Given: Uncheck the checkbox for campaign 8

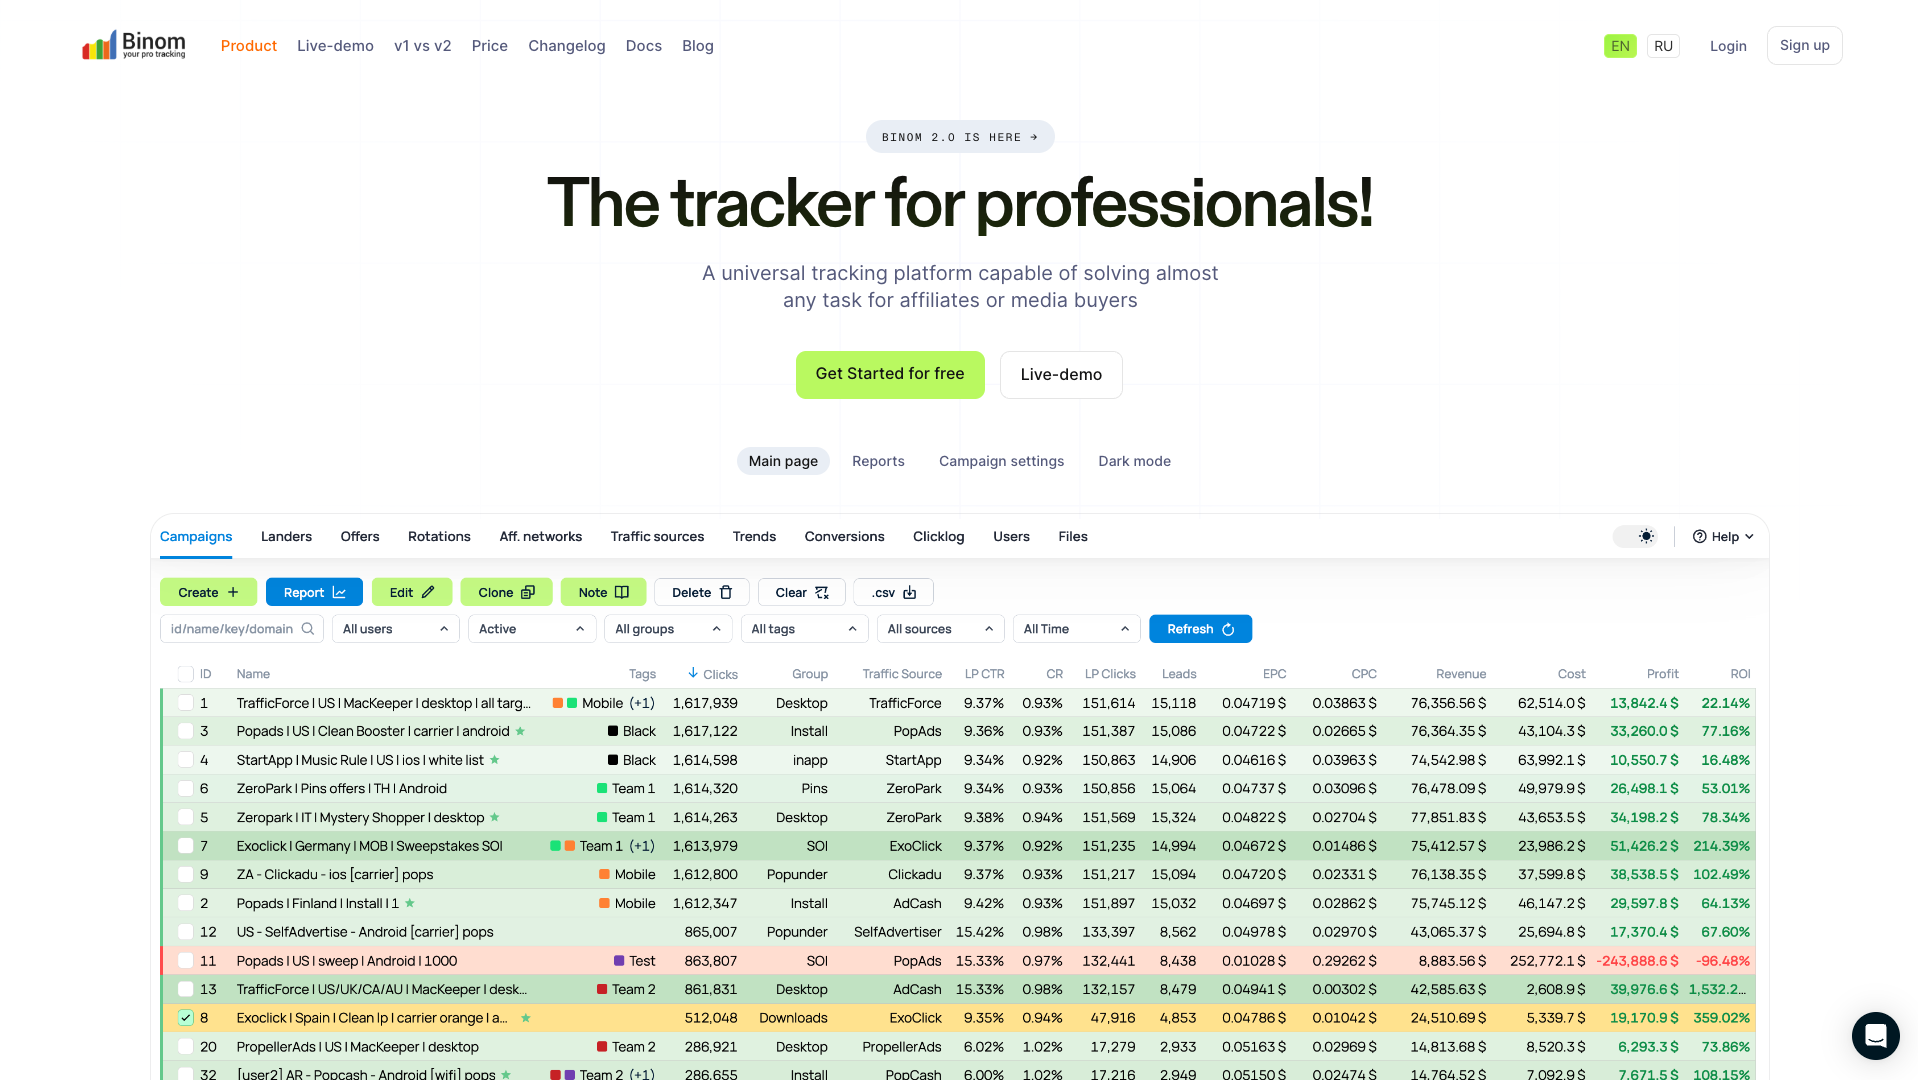Looking at the screenshot, I should pos(185,1018).
